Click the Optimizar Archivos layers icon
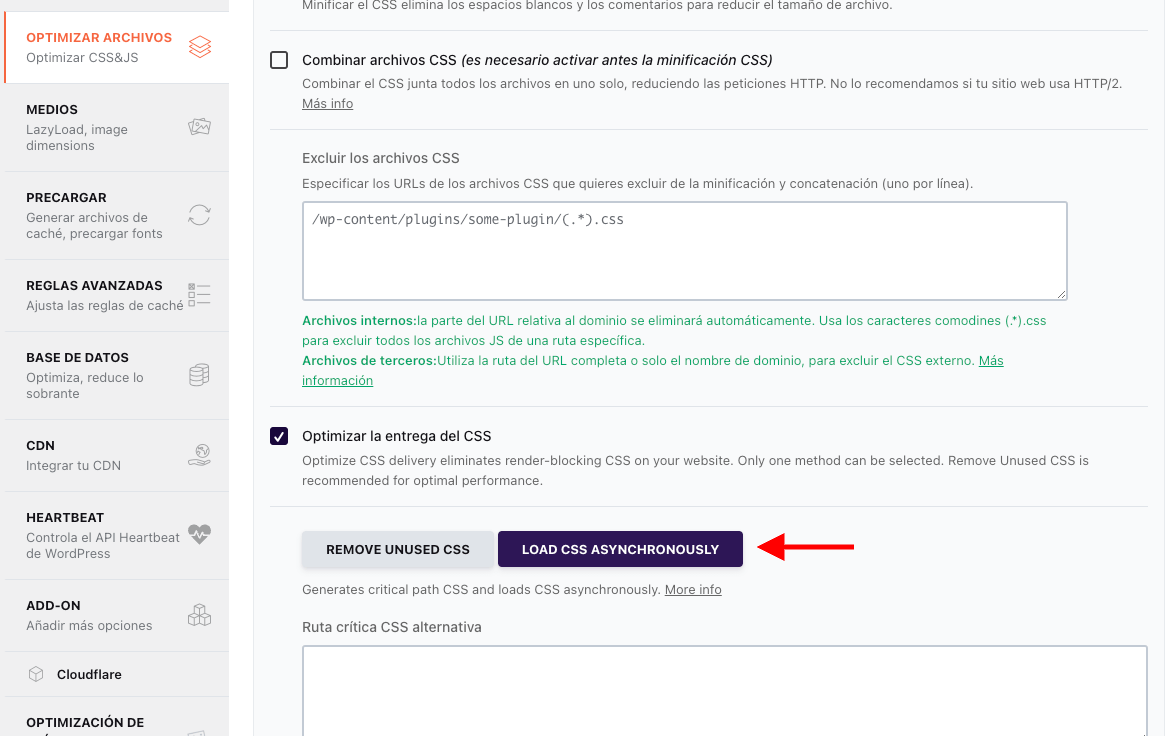The image size is (1170, 736). [200, 47]
